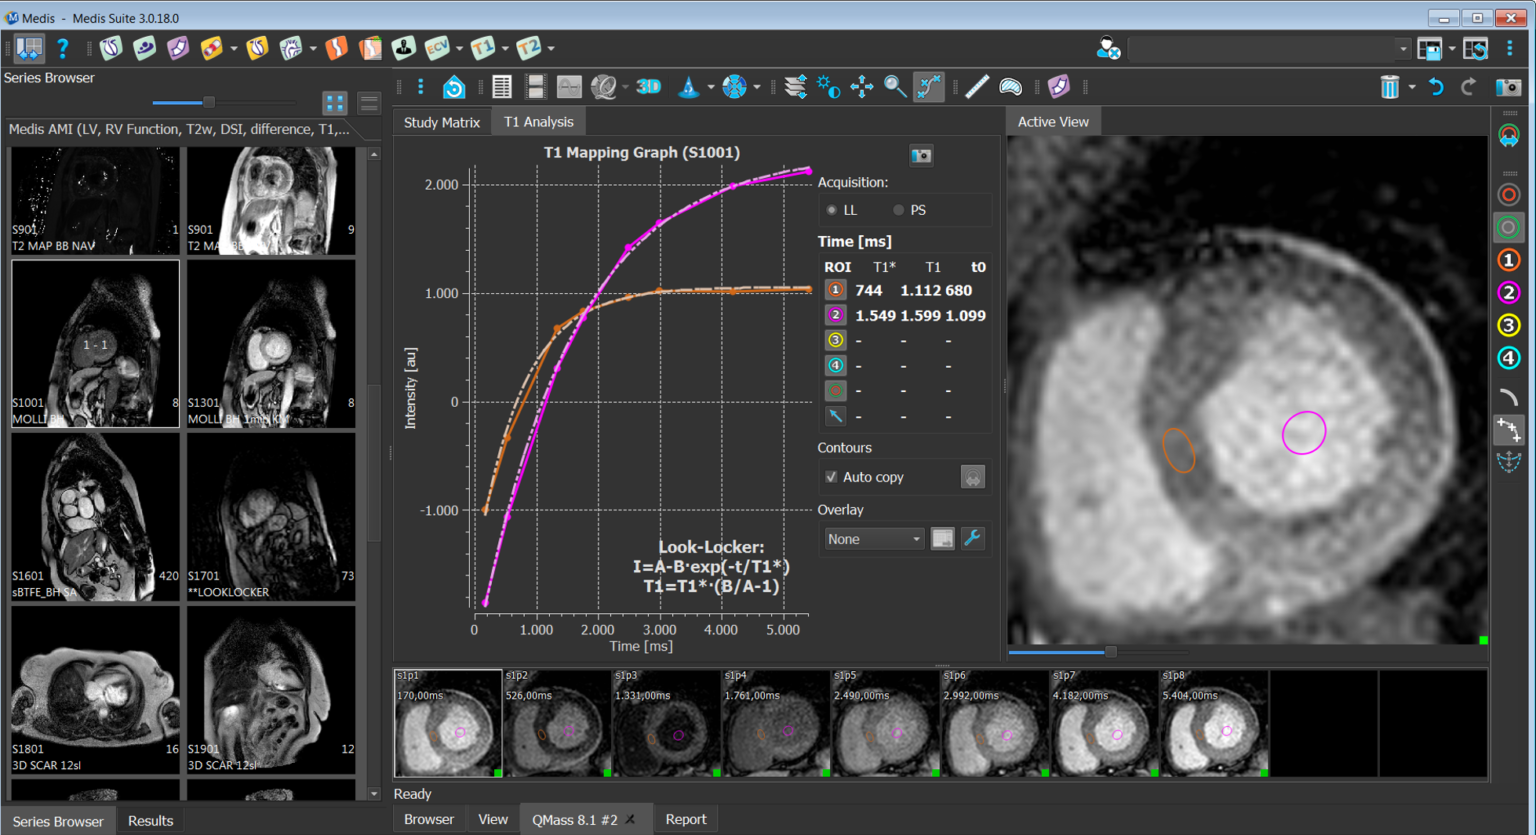The width and height of the screenshot is (1536, 835).
Task: Open overlay settings with the wrench icon
Action: 972,539
